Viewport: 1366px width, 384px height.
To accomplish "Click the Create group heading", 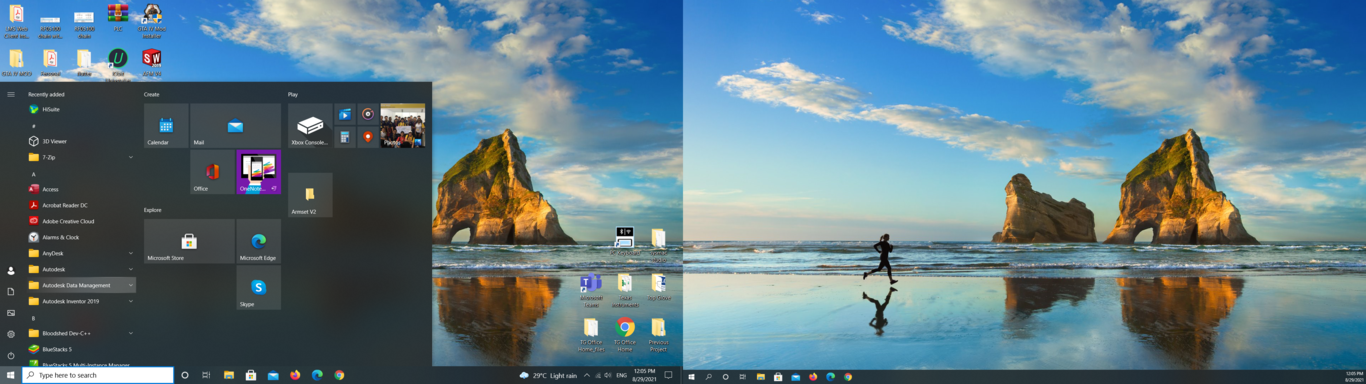I will [x=152, y=94].
